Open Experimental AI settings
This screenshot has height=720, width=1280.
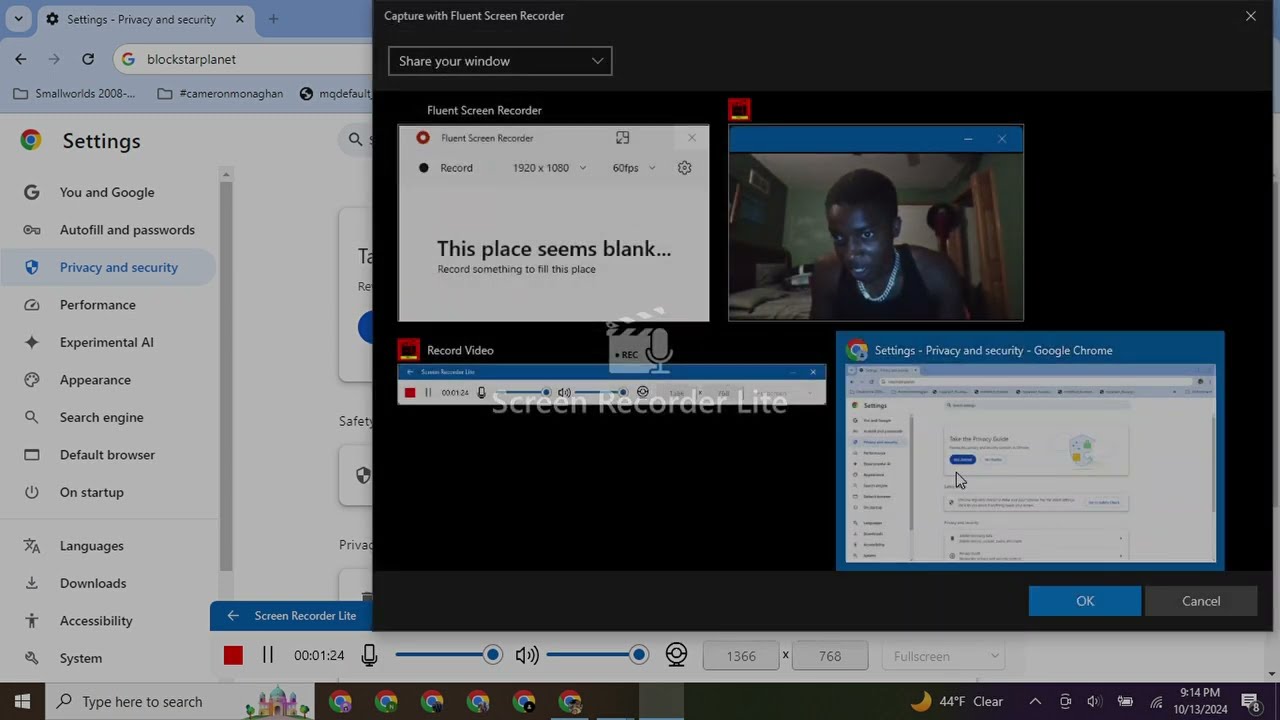pos(107,342)
